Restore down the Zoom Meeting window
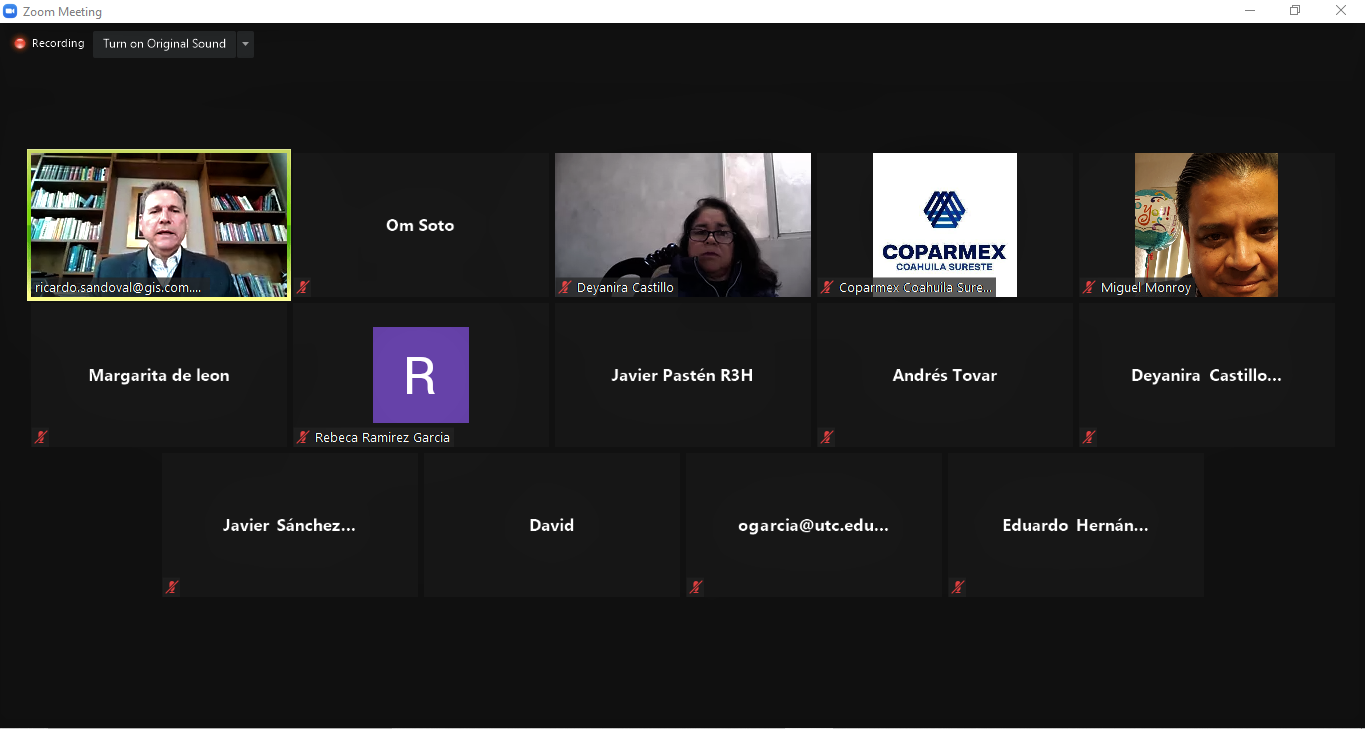Screen dimensions: 1365x729 [x=1295, y=11]
